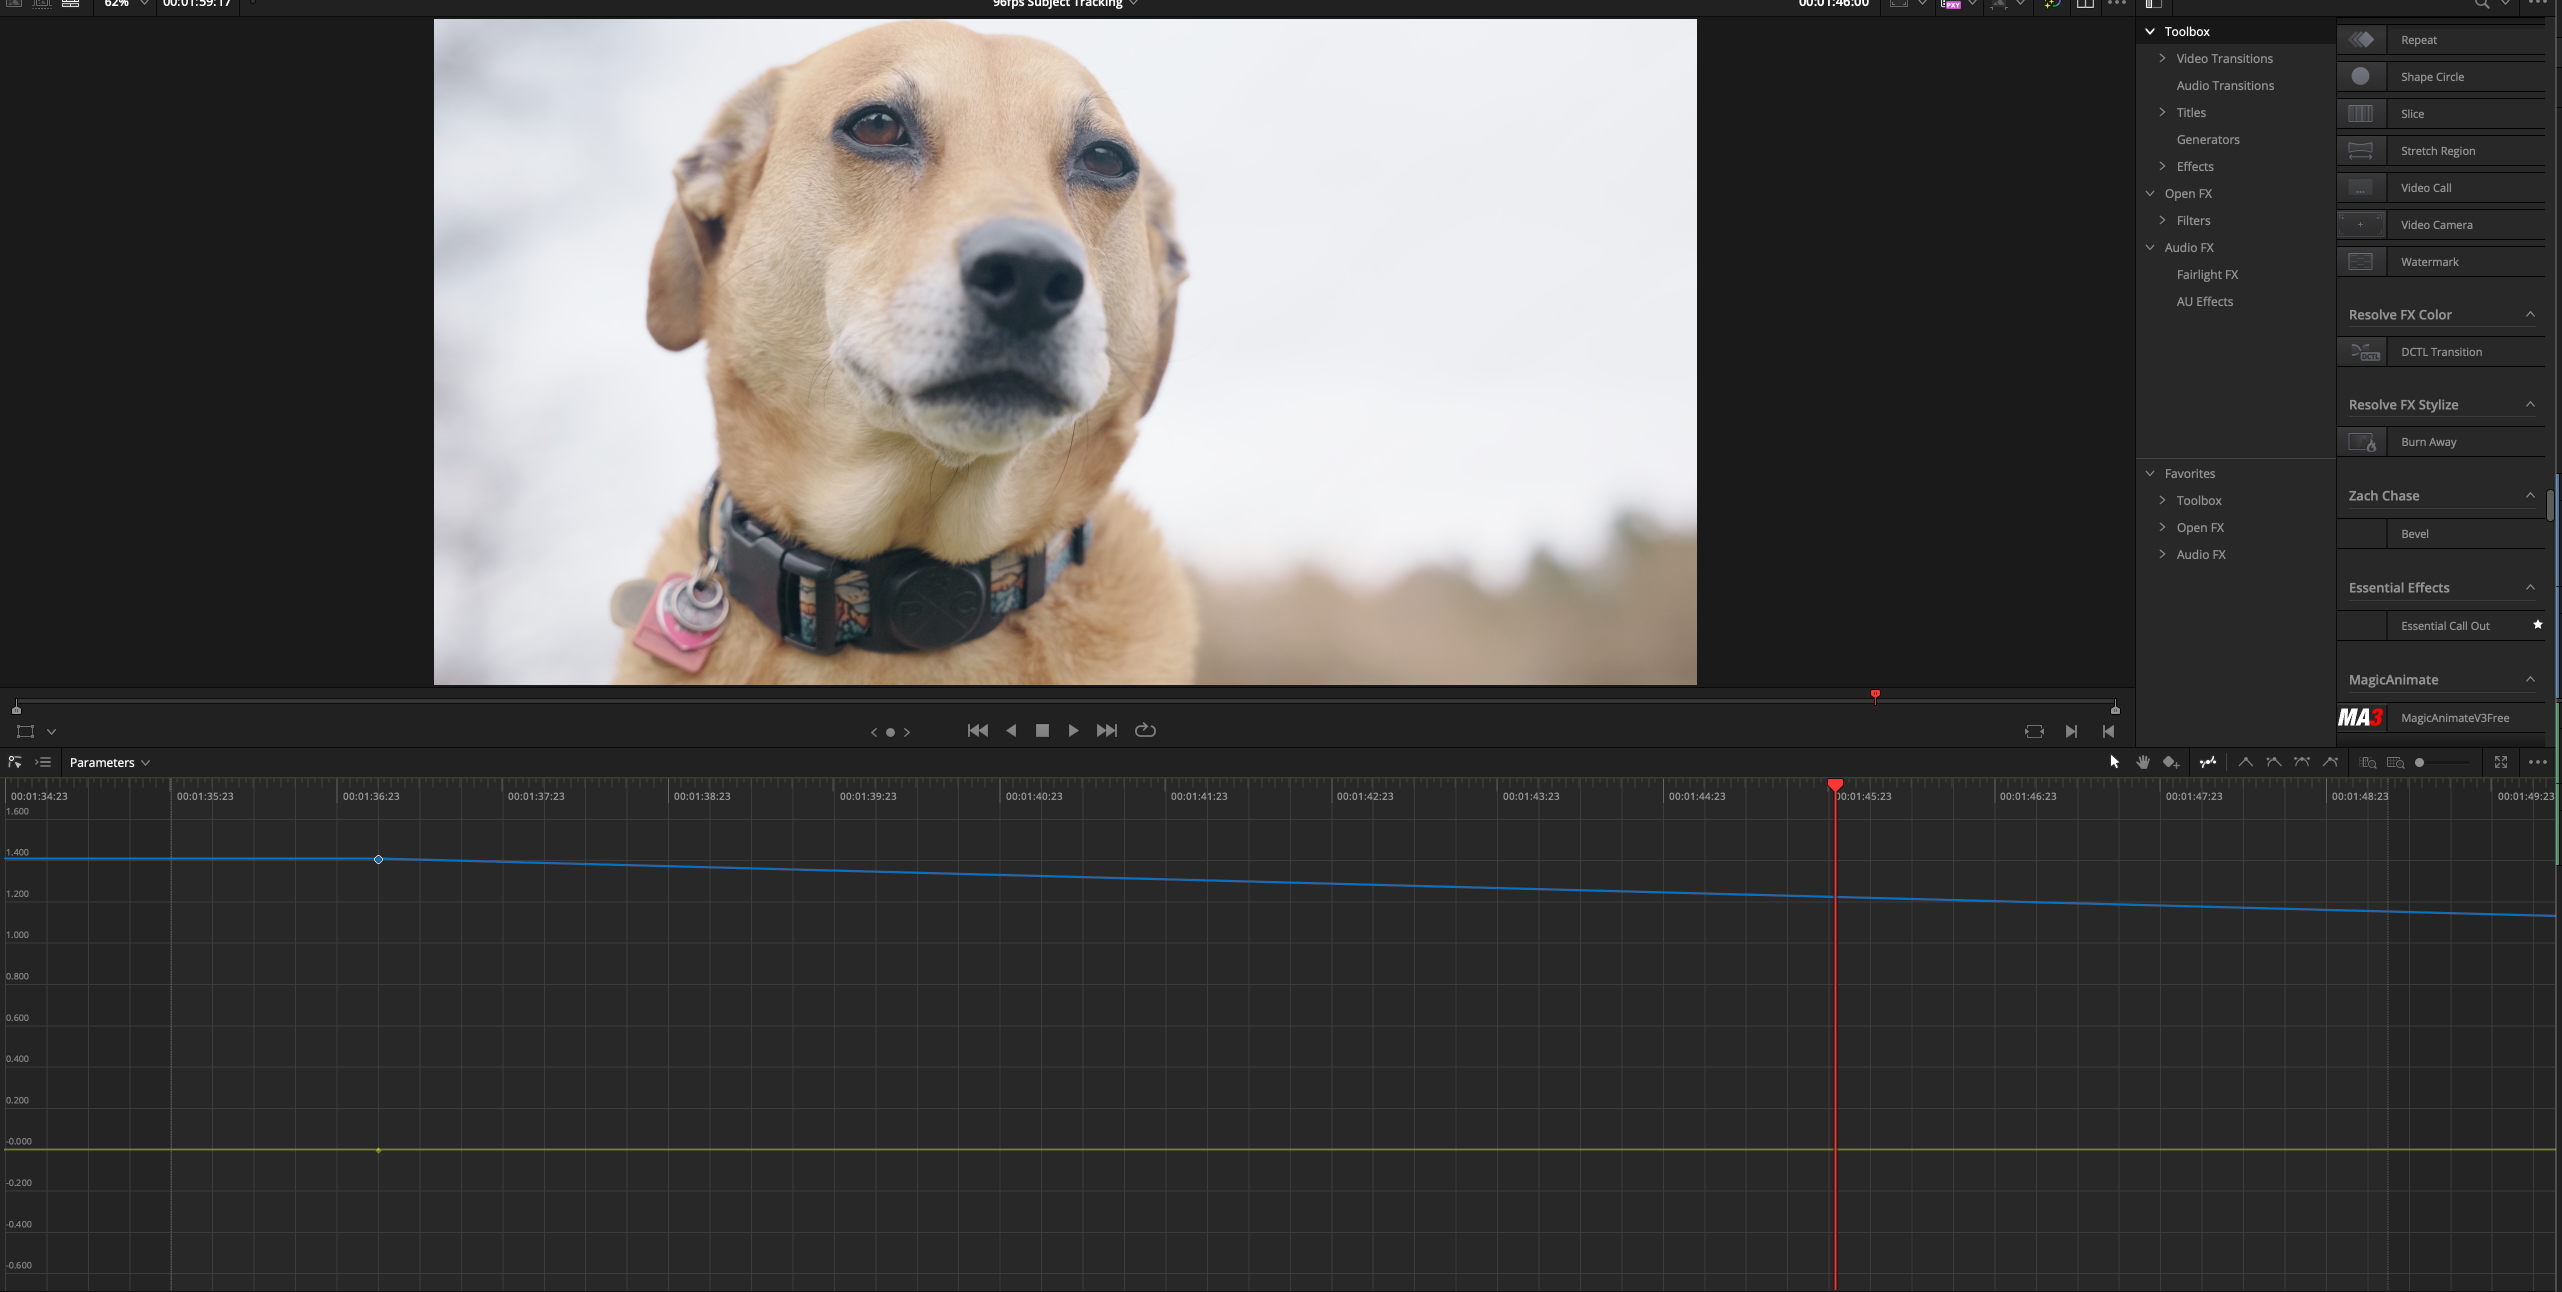
Task: Apply ease-in curve interpolation
Action: (2273, 762)
